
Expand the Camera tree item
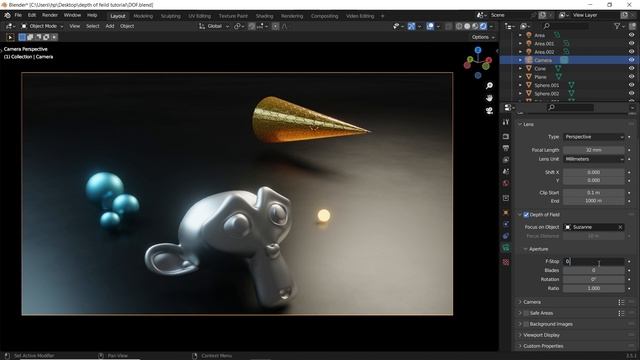tap(520, 60)
